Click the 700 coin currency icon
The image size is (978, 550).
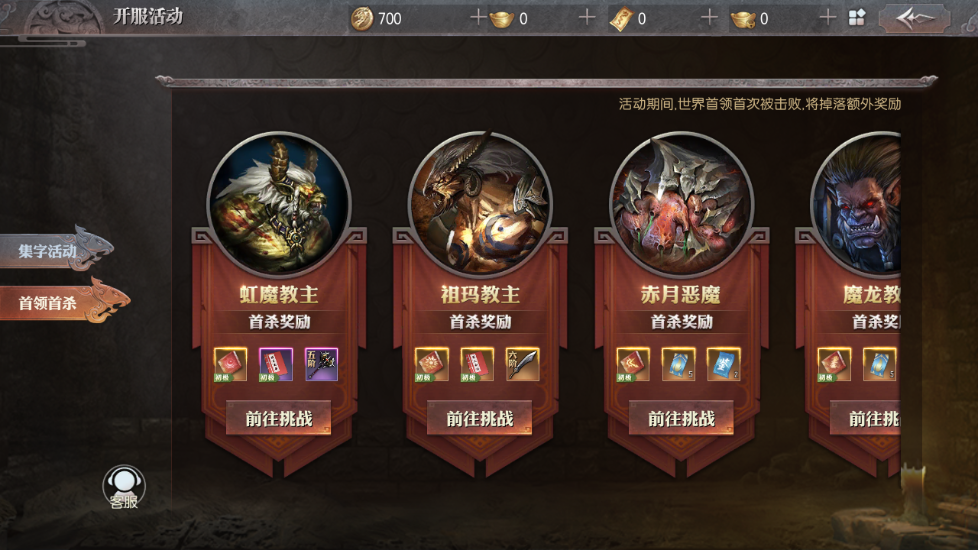[362, 19]
